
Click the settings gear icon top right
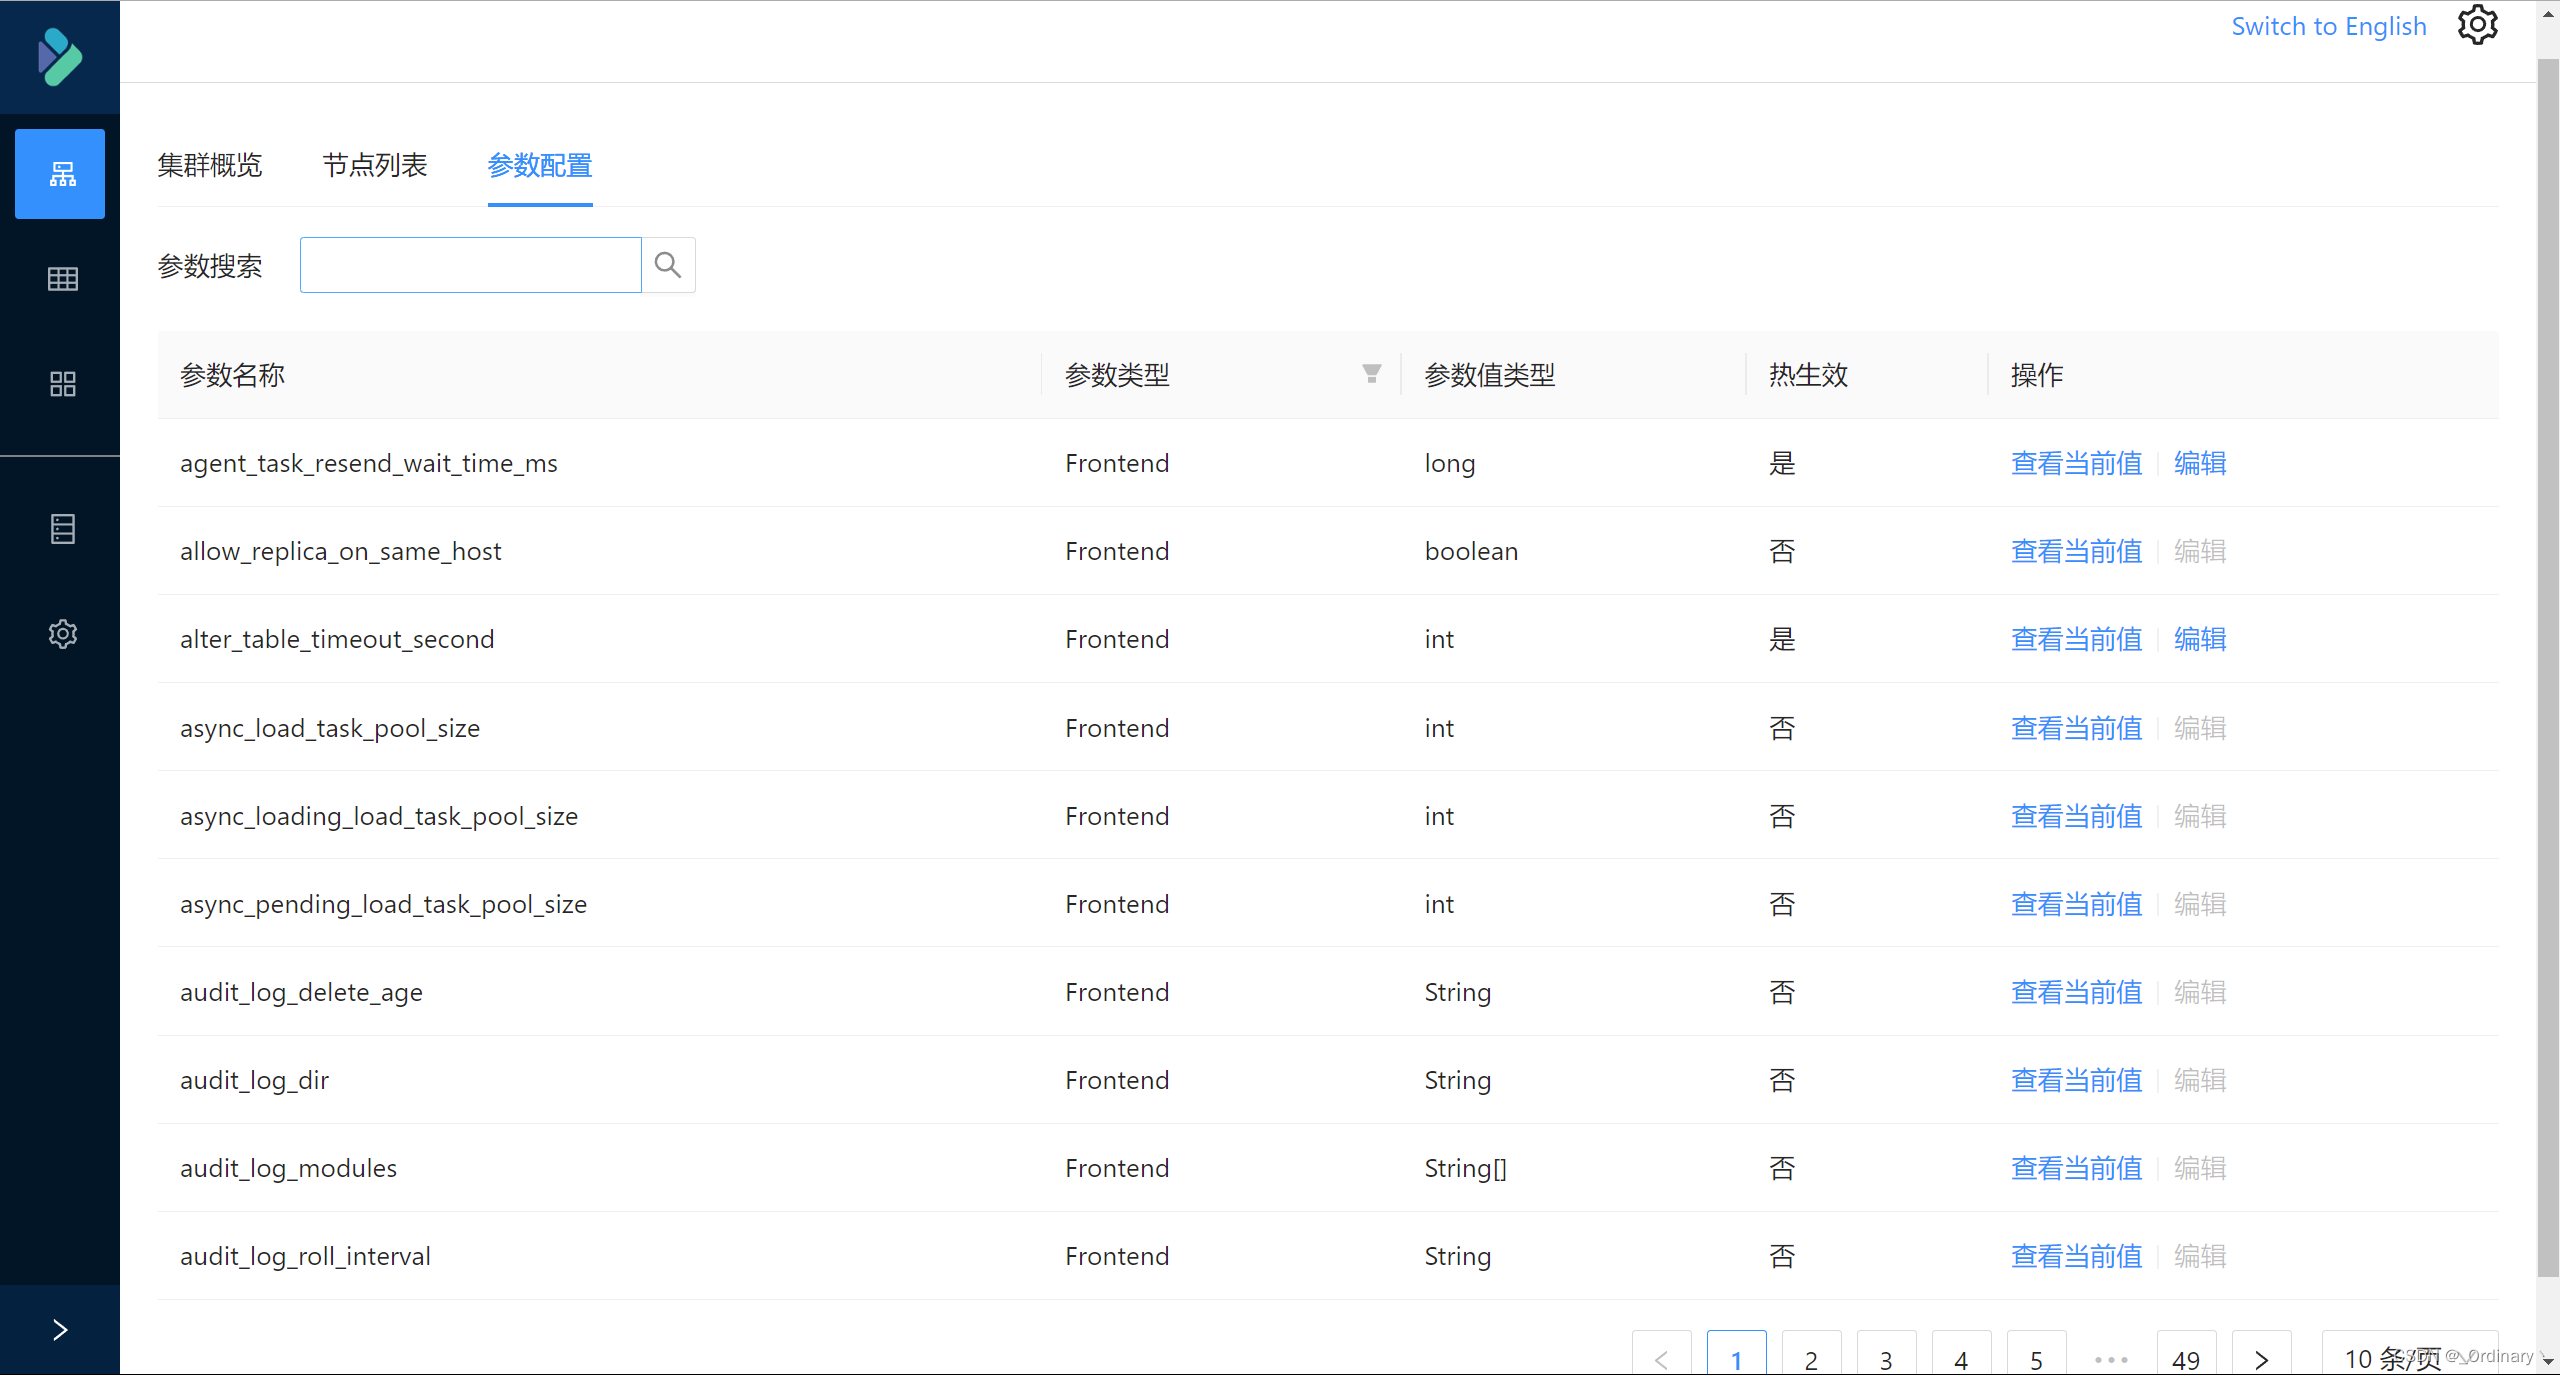2479,25
